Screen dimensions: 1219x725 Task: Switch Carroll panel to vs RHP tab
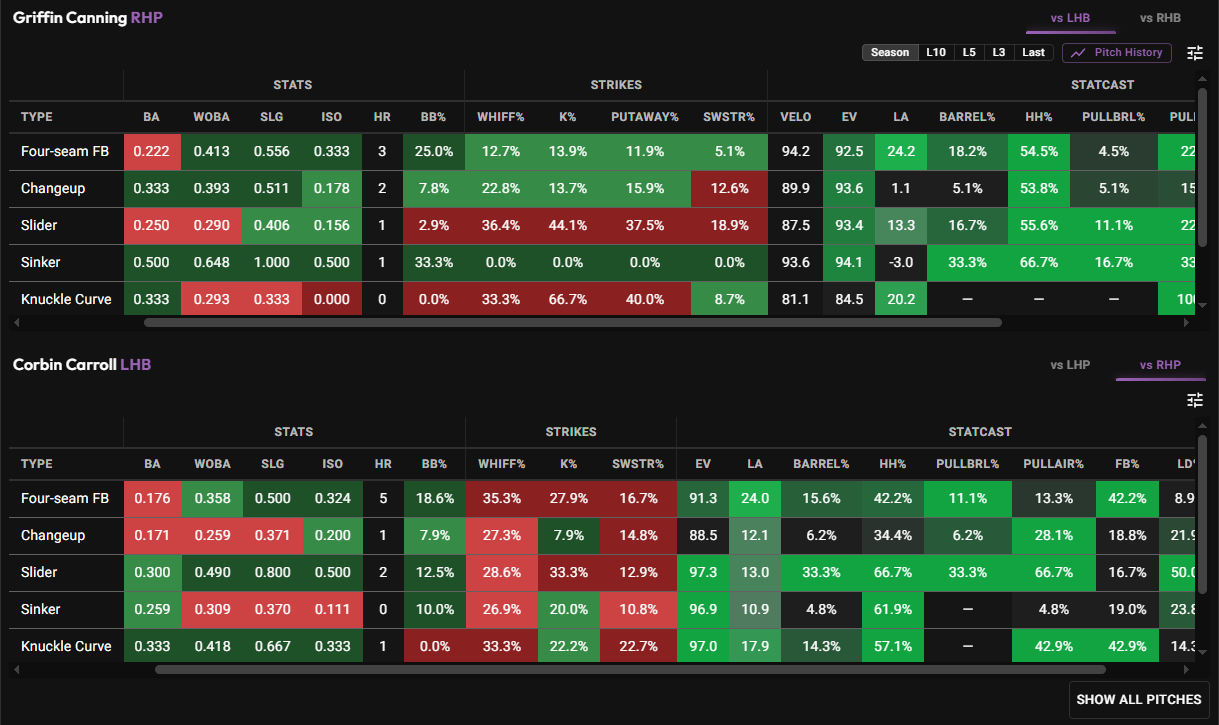pyautogui.click(x=1160, y=365)
